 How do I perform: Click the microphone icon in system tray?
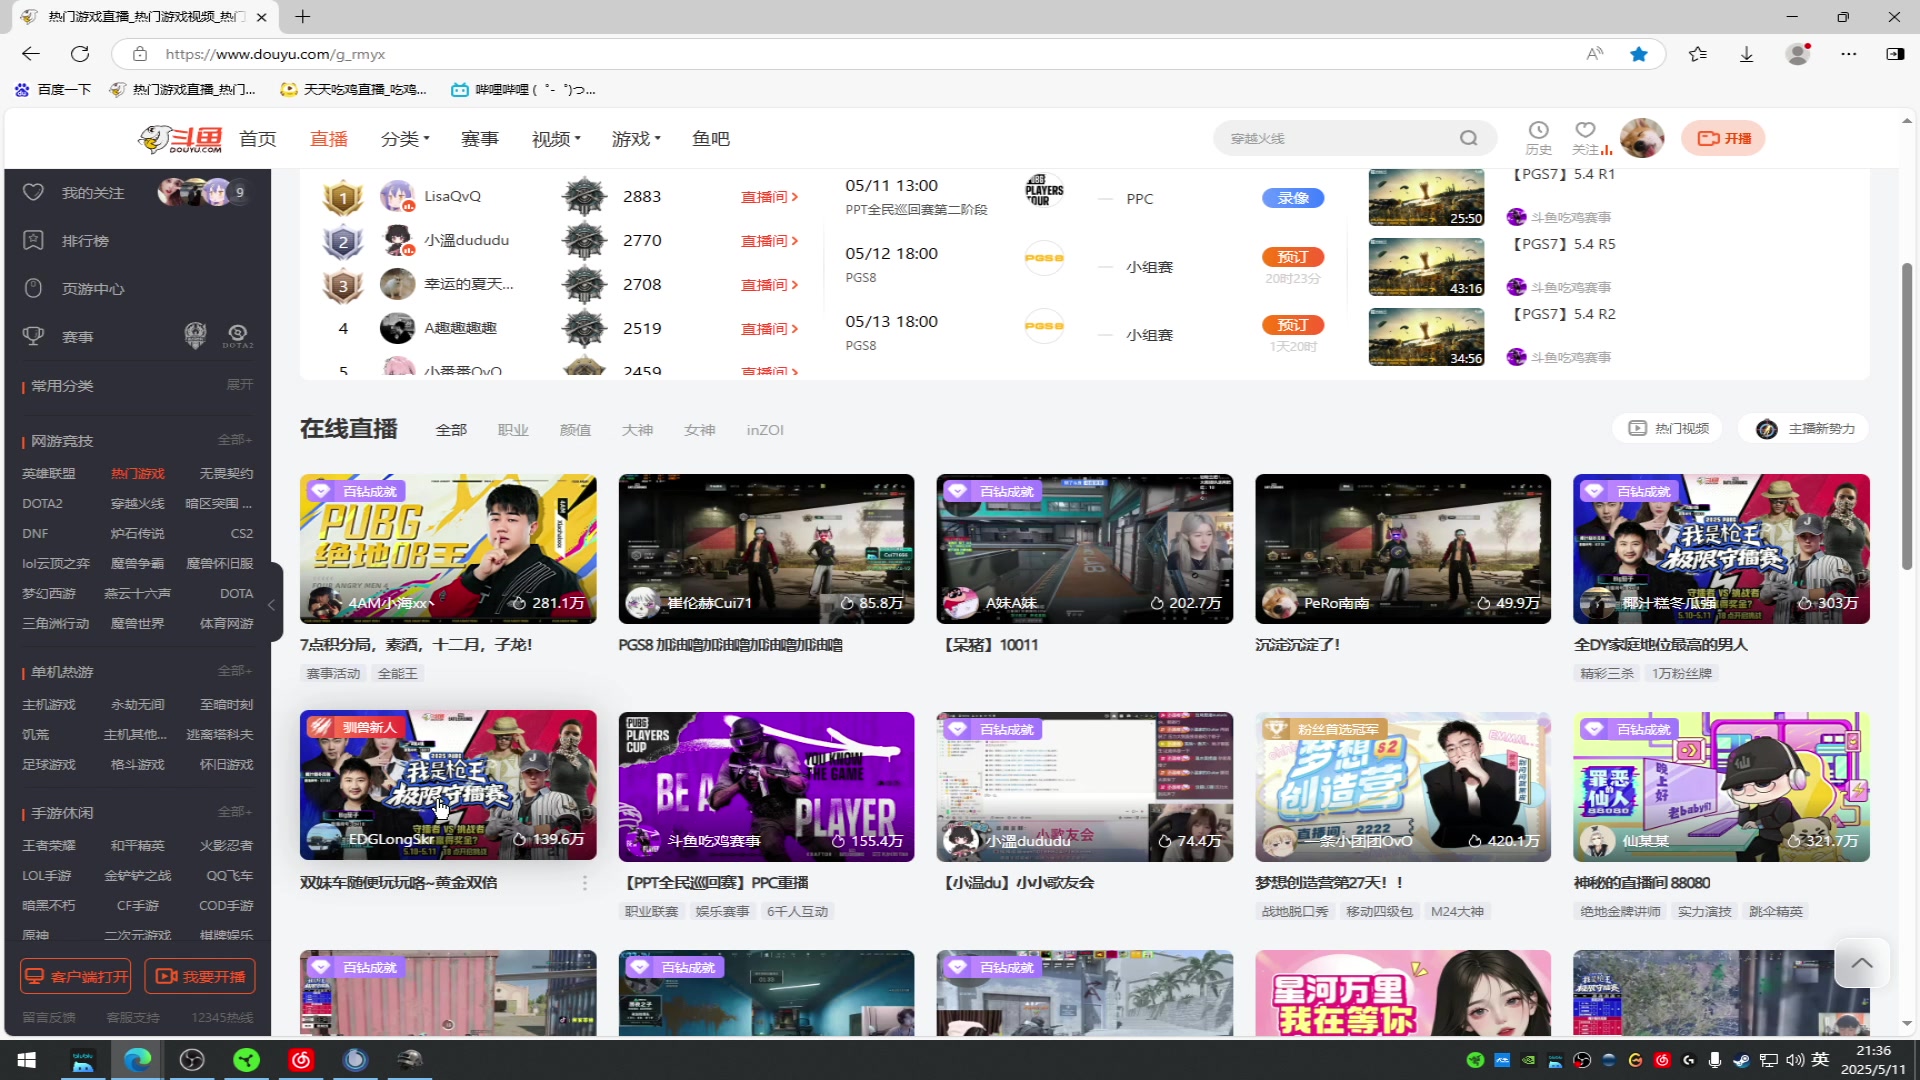click(1714, 1060)
